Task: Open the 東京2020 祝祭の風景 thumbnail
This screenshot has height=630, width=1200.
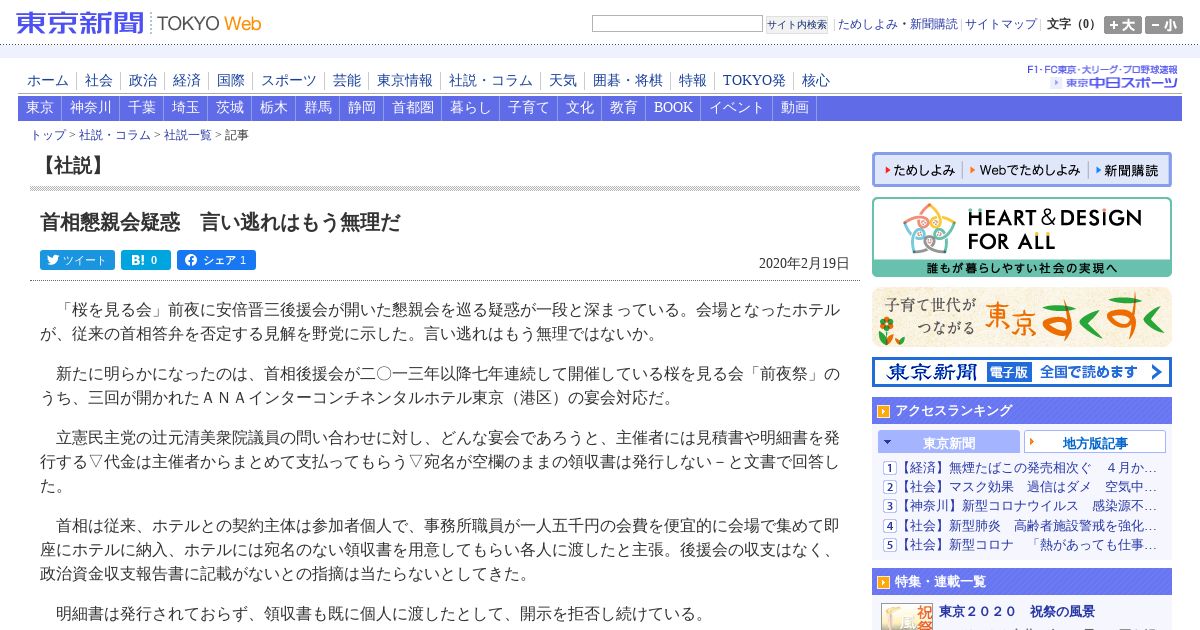Action: (x=907, y=616)
